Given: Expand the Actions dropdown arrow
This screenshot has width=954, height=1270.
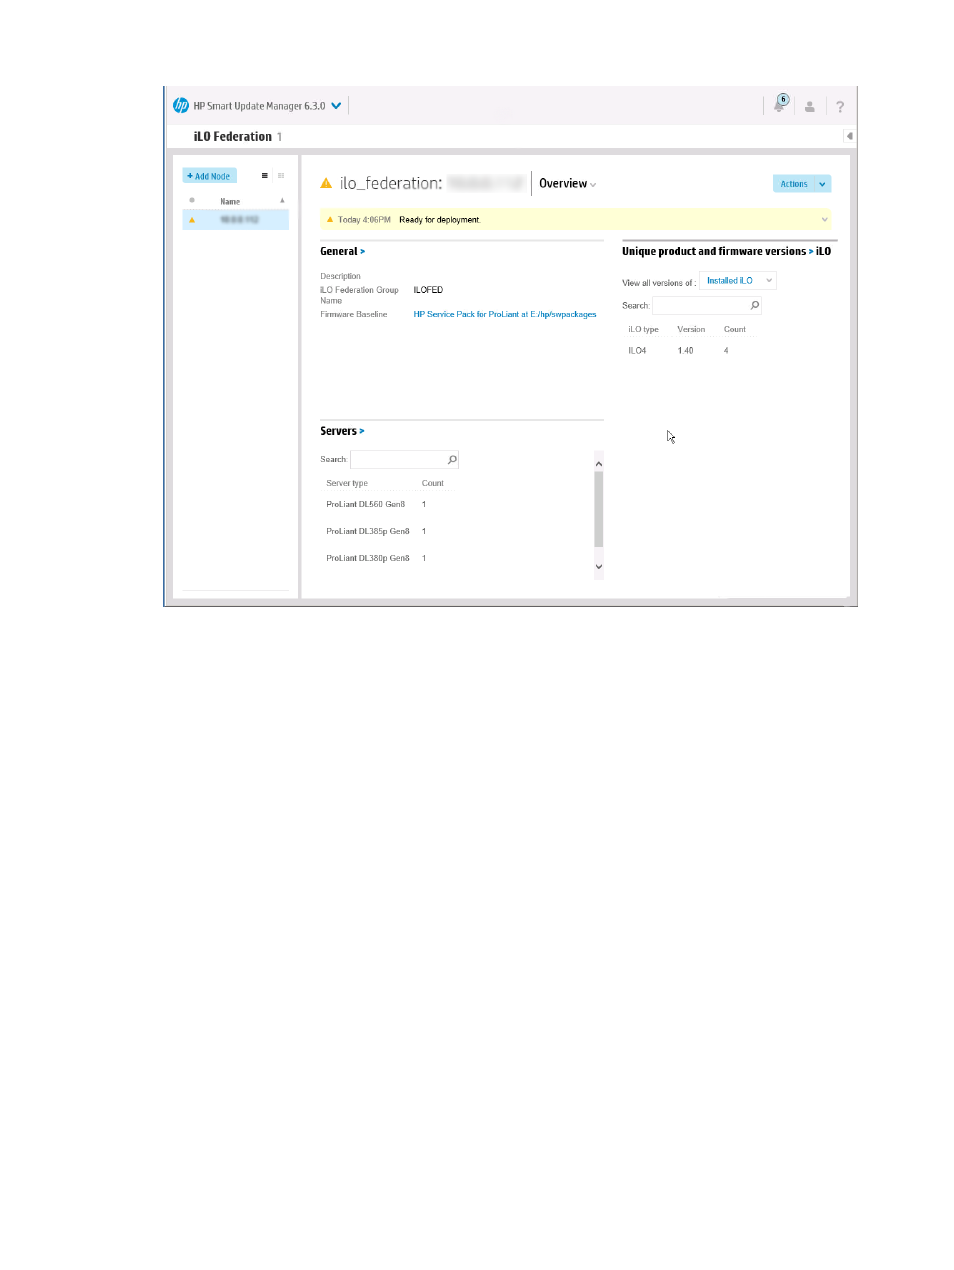Looking at the screenshot, I should (823, 184).
